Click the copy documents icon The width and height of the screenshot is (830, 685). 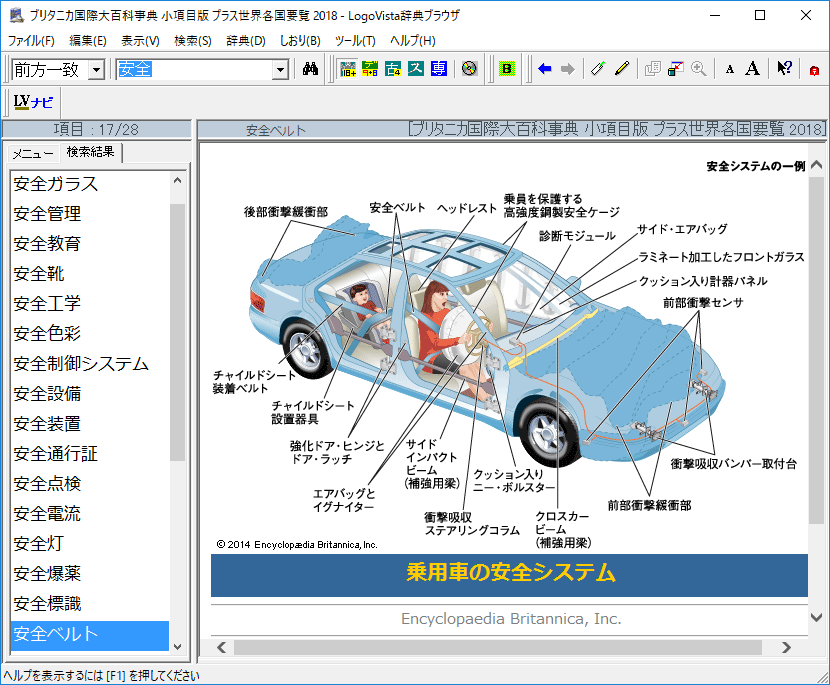click(653, 69)
